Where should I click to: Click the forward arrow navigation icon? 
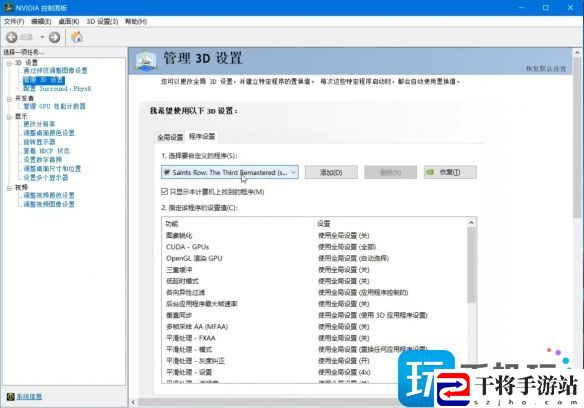click(x=54, y=37)
